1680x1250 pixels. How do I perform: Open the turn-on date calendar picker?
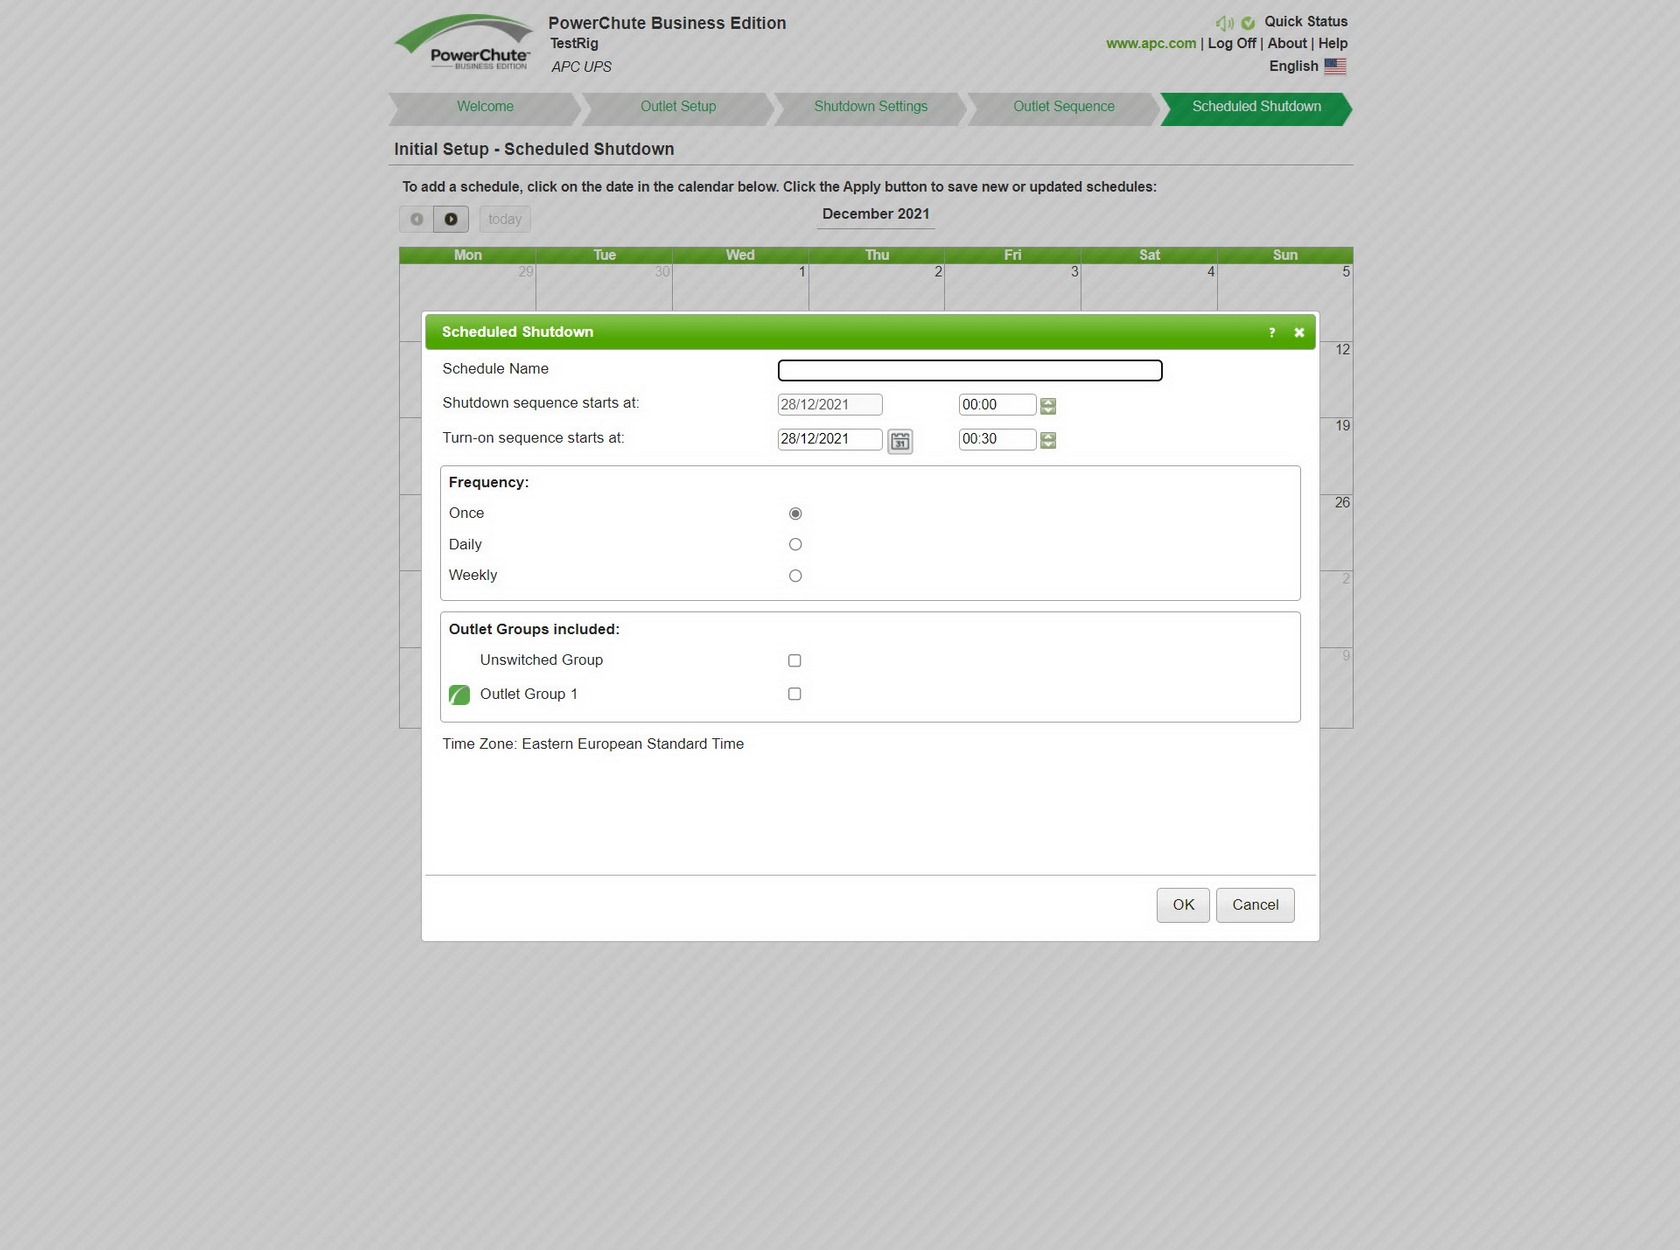[900, 440]
